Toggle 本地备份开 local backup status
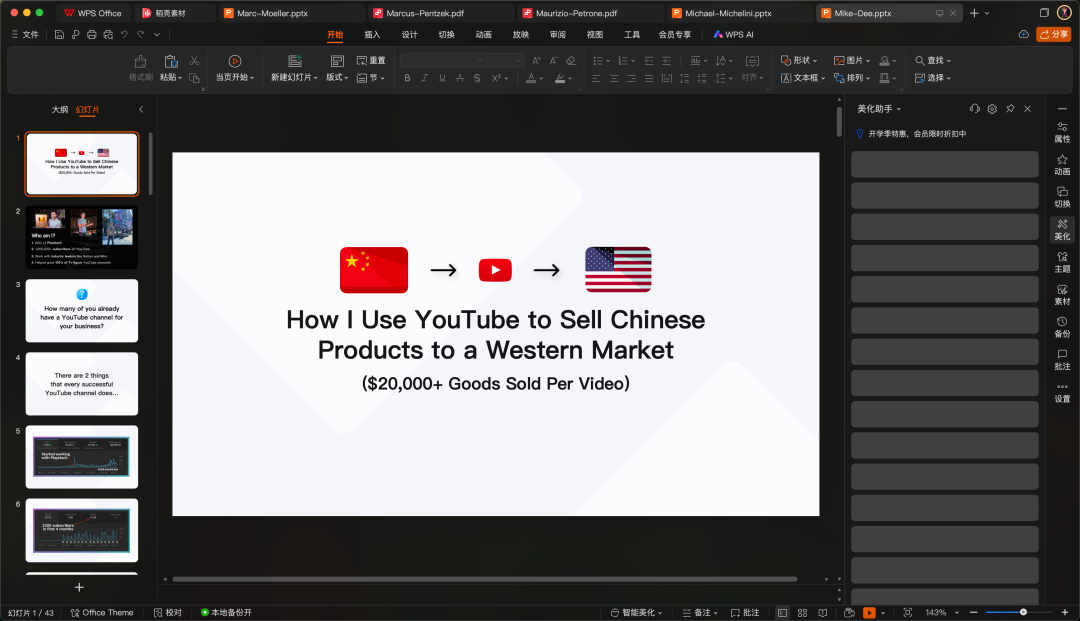Image resolution: width=1080 pixels, height=621 pixels. click(226, 613)
